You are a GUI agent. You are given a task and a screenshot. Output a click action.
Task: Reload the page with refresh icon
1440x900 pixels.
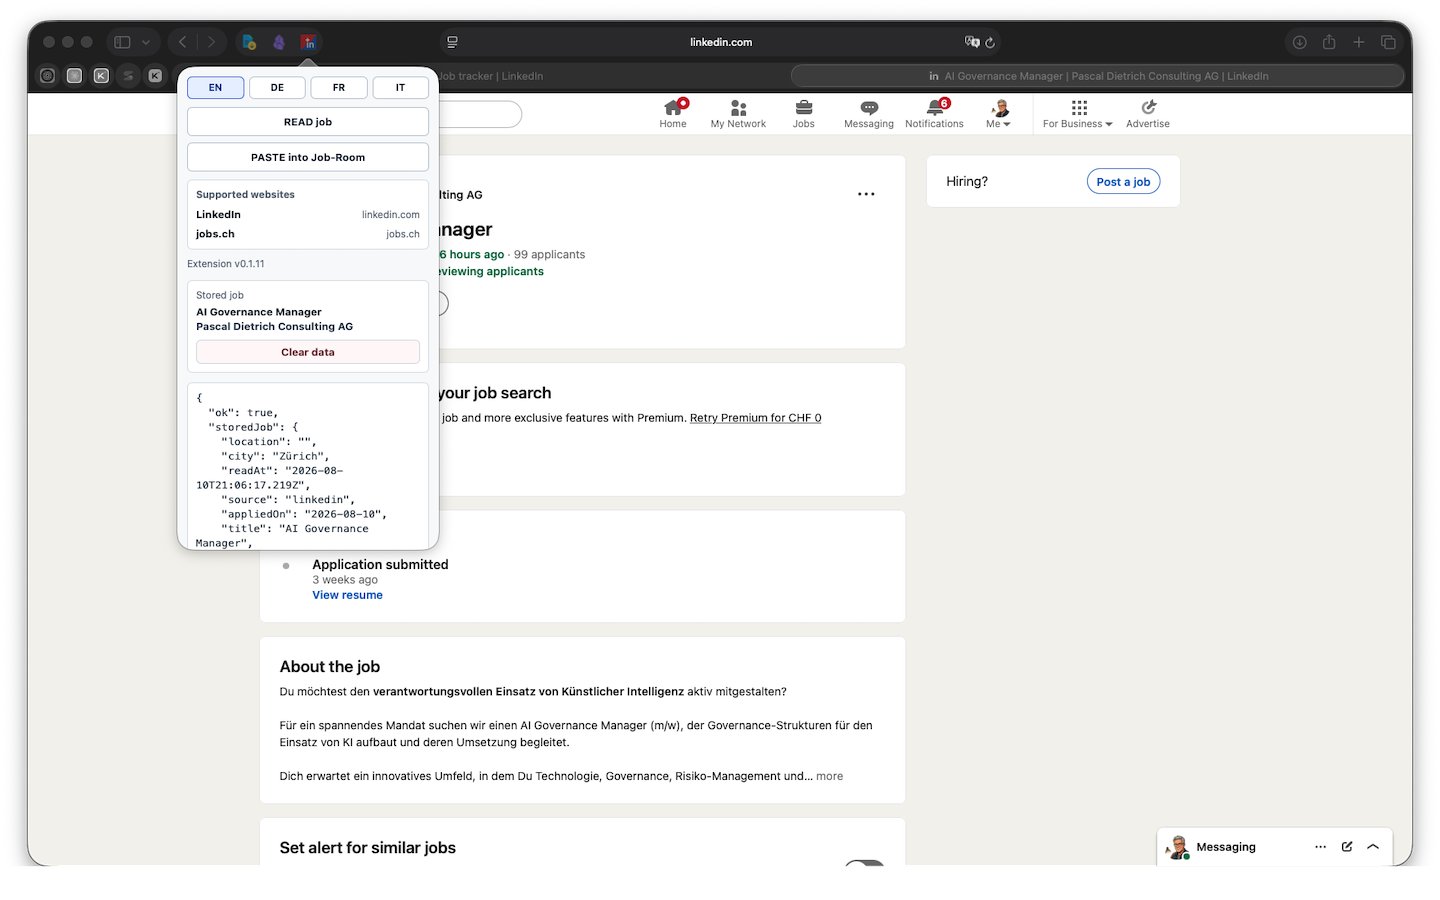[990, 42]
